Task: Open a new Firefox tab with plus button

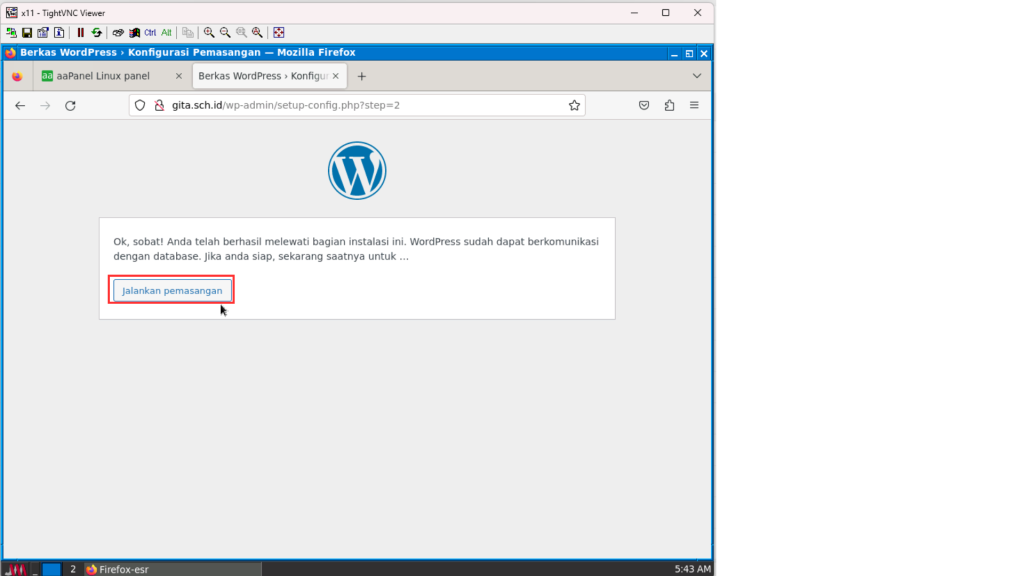Action: (362, 76)
